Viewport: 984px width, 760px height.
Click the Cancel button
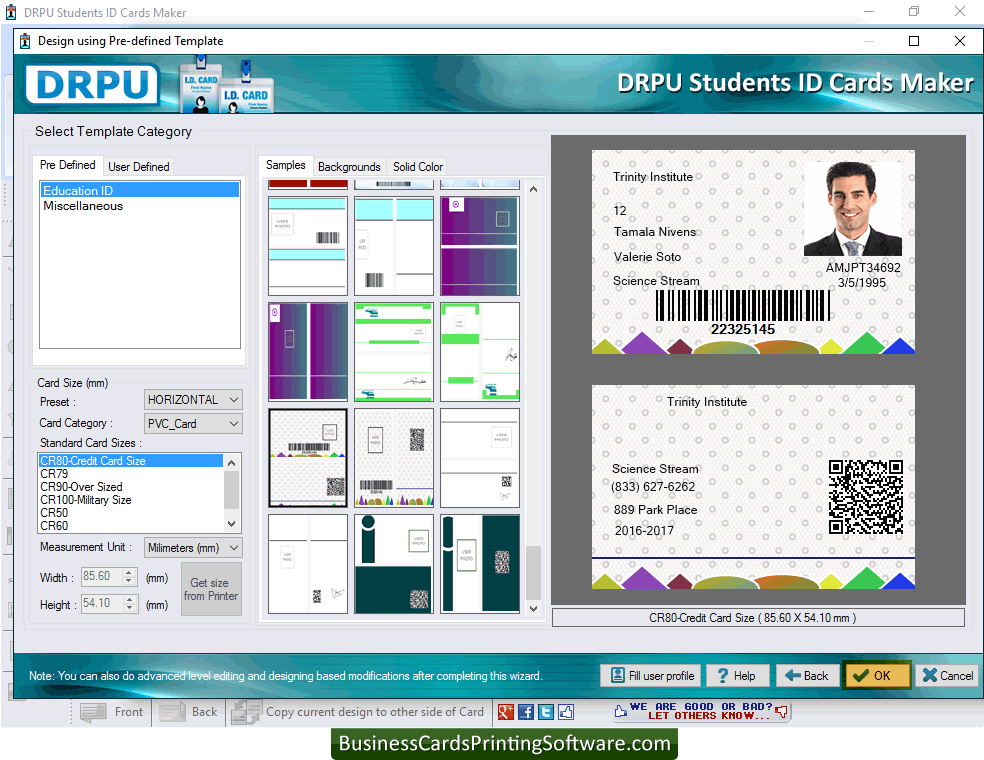[x=948, y=675]
